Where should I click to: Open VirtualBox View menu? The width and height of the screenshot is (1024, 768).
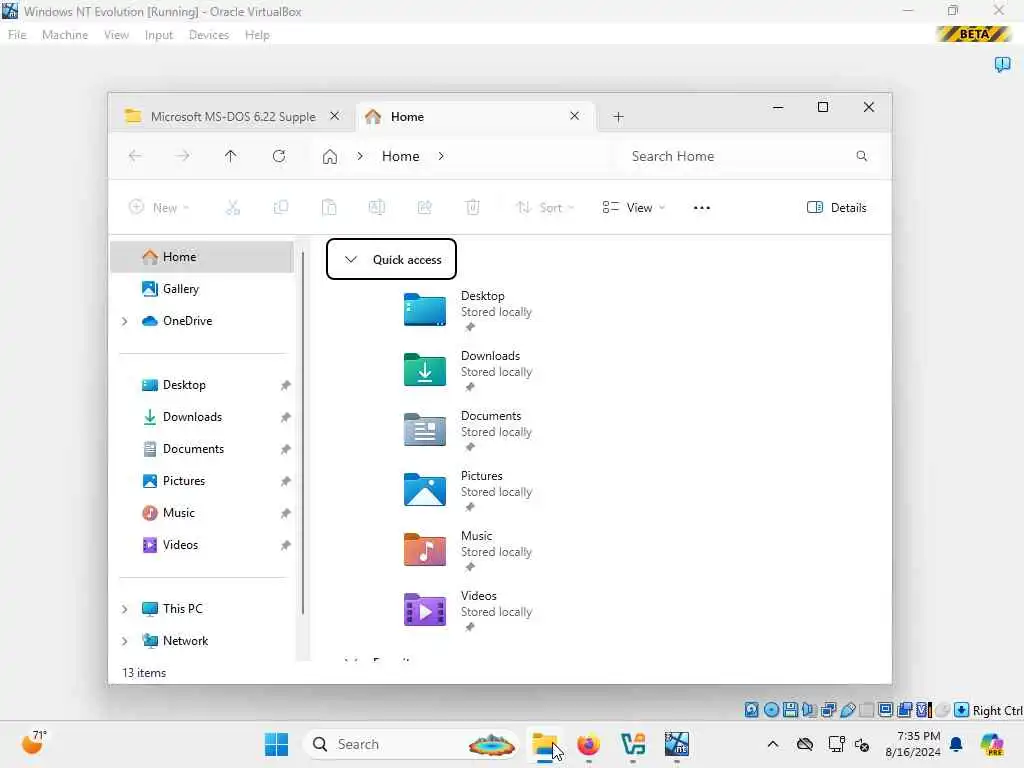[x=116, y=35]
